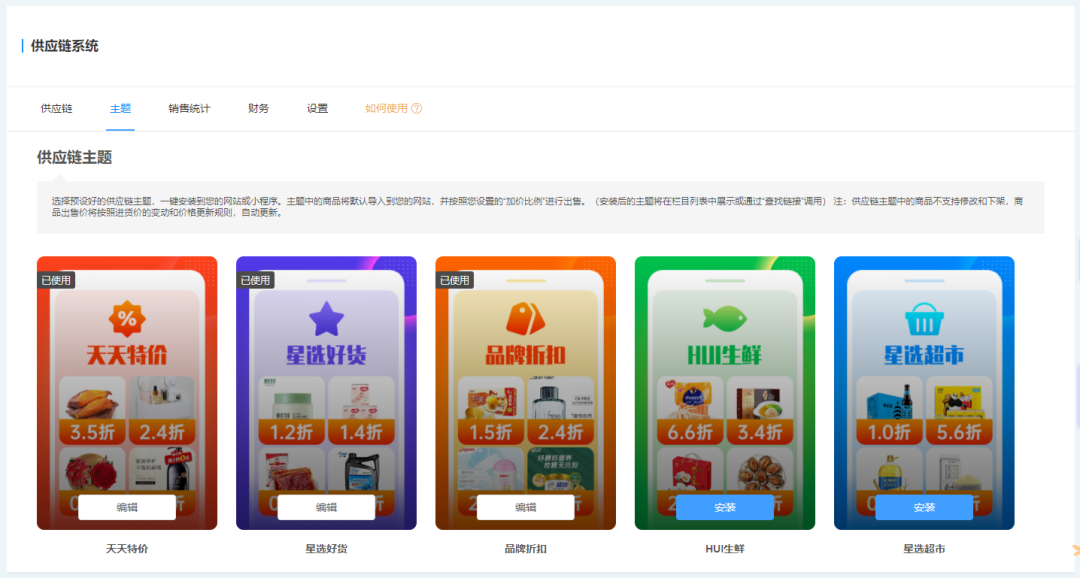Click the 已使用 badge on 品牌折扣 card
The image size is (1080, 578).
(455, 280)
